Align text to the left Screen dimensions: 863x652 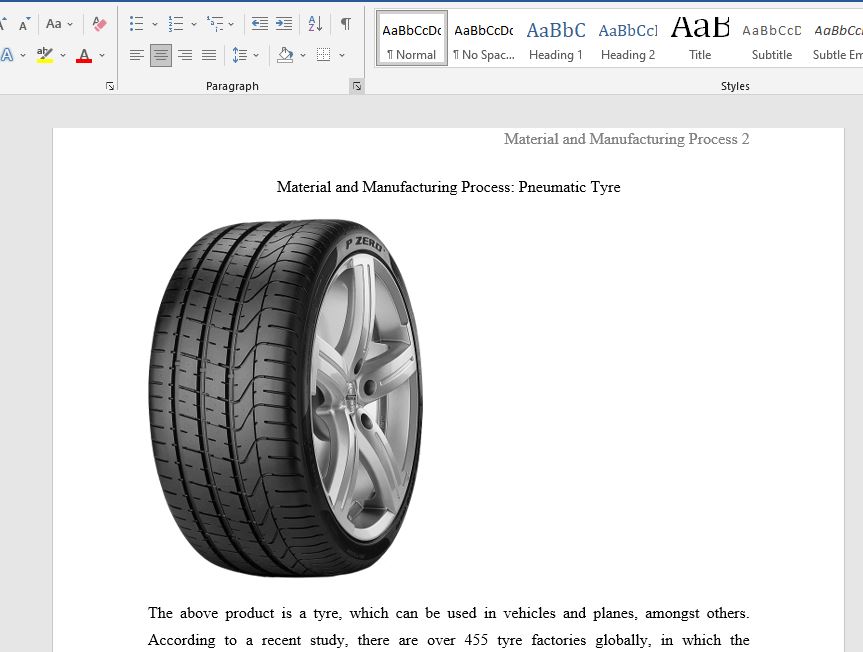(x=136, y=55)
